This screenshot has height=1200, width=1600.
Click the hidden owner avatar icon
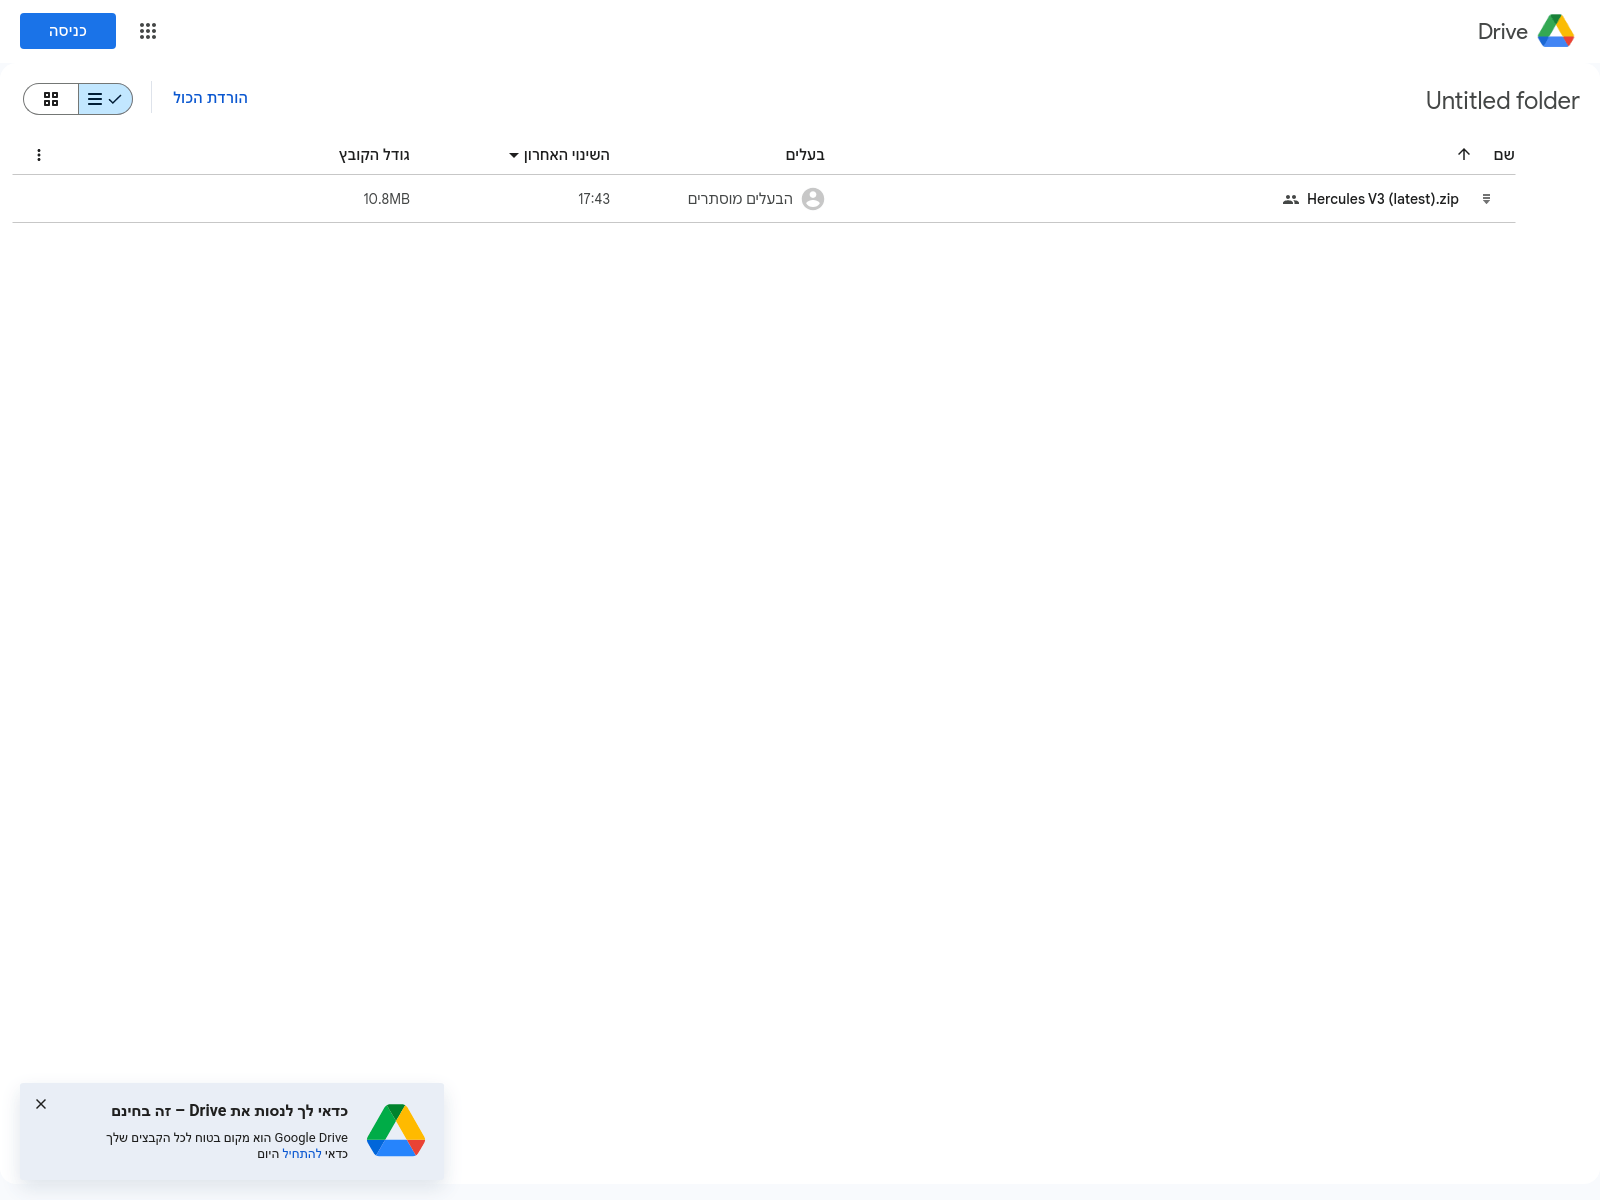tap(813, 199)
